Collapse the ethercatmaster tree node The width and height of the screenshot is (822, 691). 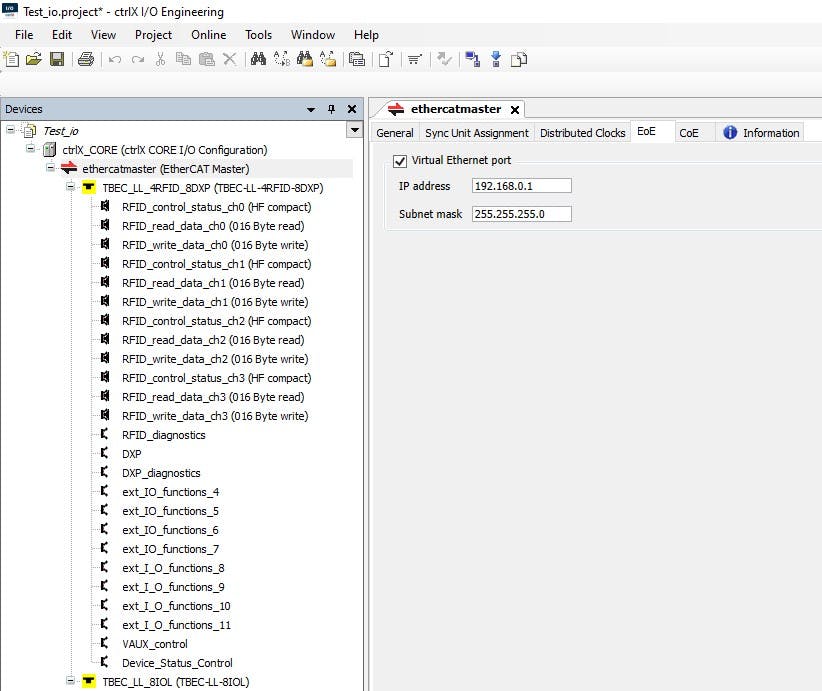50,168
